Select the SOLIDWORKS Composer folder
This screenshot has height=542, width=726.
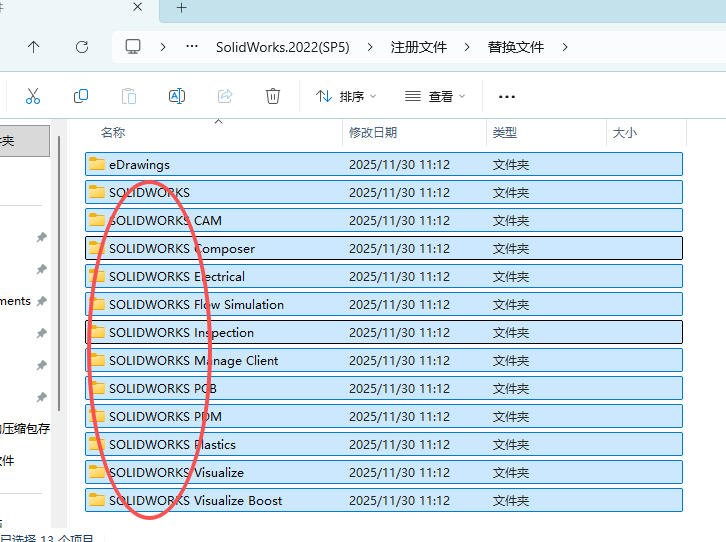384,248
